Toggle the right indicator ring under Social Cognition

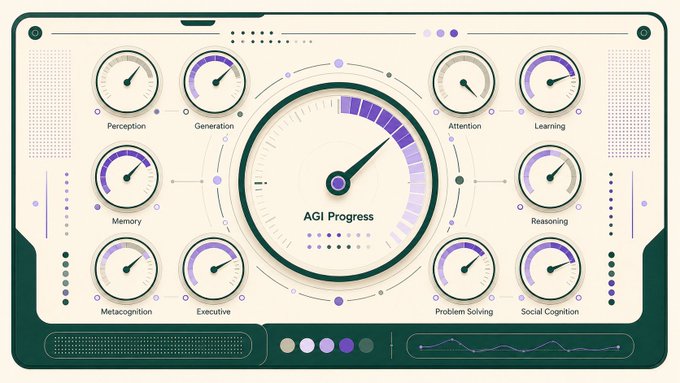pos(579,298)
